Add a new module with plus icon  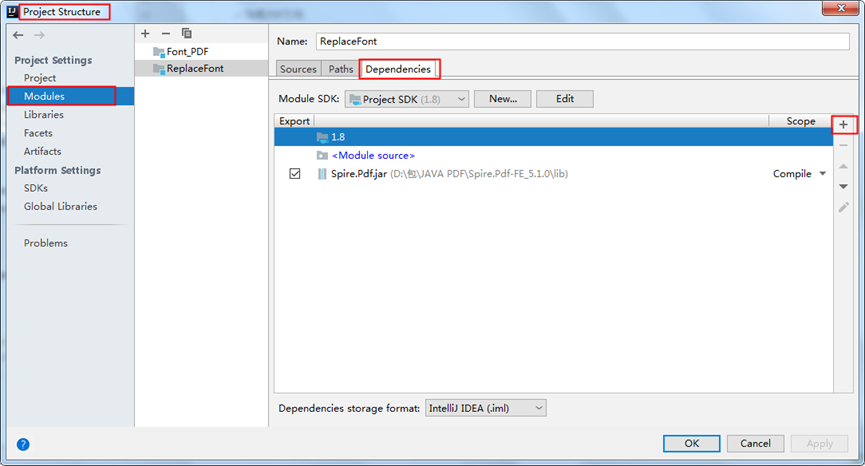145,34
